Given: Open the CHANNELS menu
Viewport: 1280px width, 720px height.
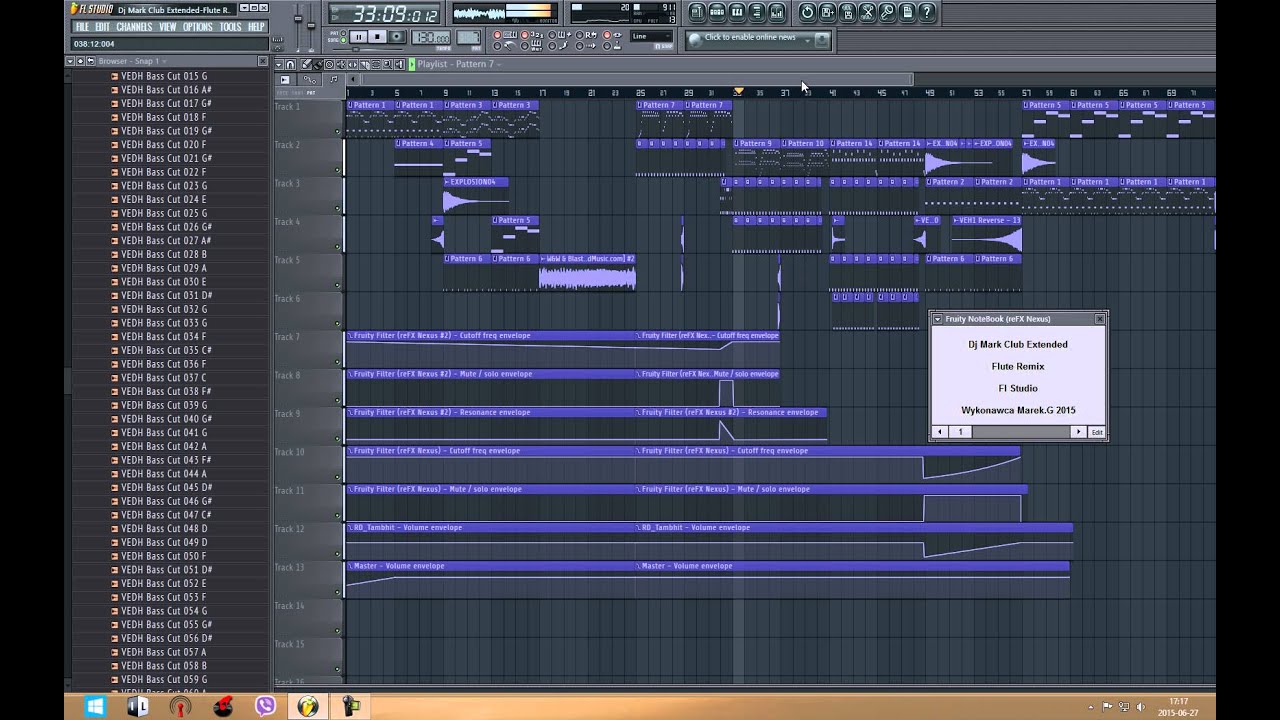Looking at the screenshot, I should click(134, 27).
